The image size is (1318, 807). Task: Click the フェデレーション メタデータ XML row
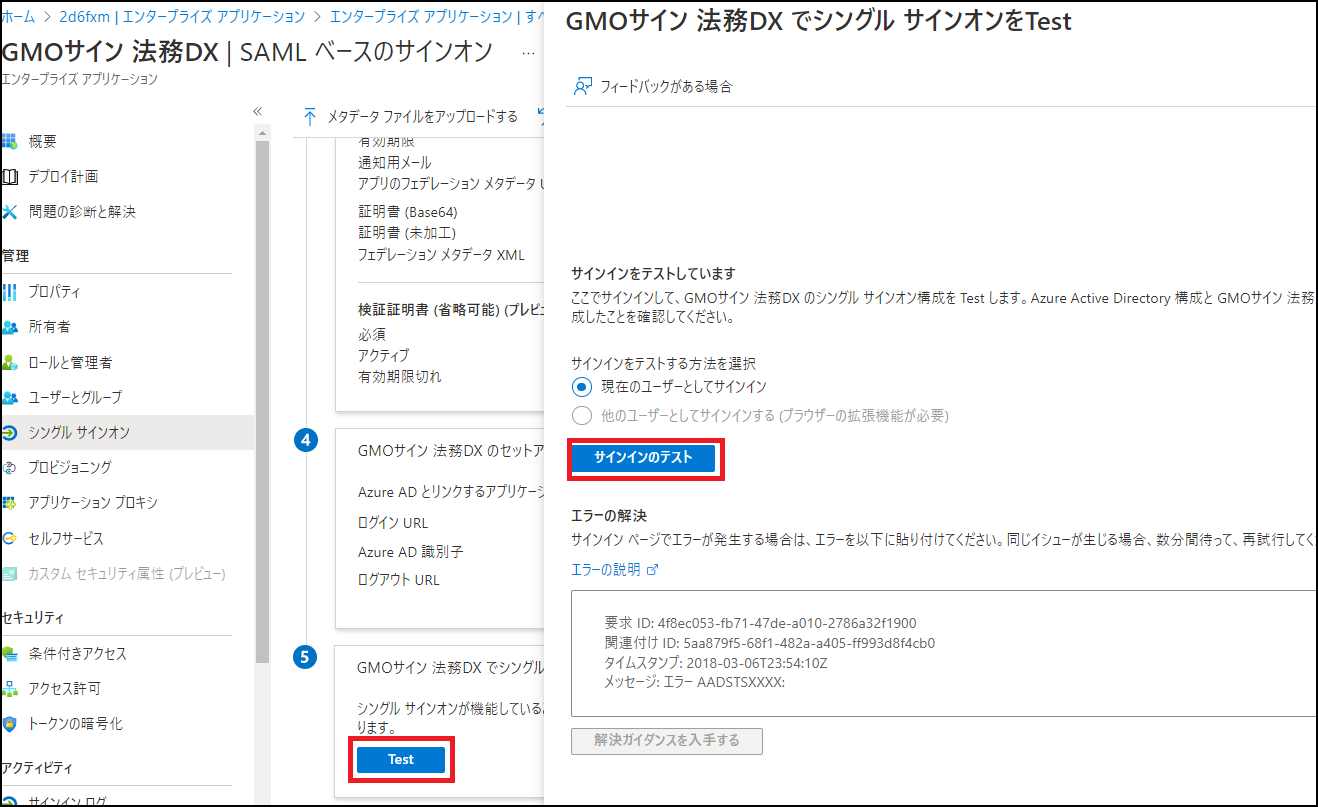[x=441, y=255]
